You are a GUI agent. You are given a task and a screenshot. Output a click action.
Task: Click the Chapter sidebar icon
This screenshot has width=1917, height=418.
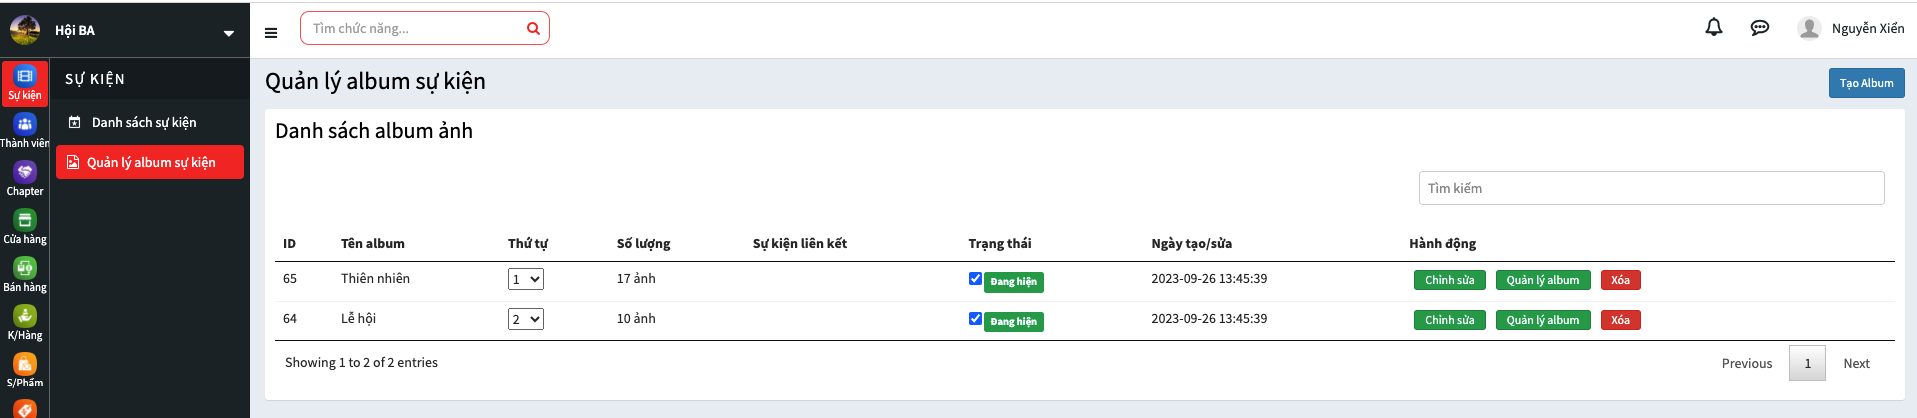click(25, 179)
